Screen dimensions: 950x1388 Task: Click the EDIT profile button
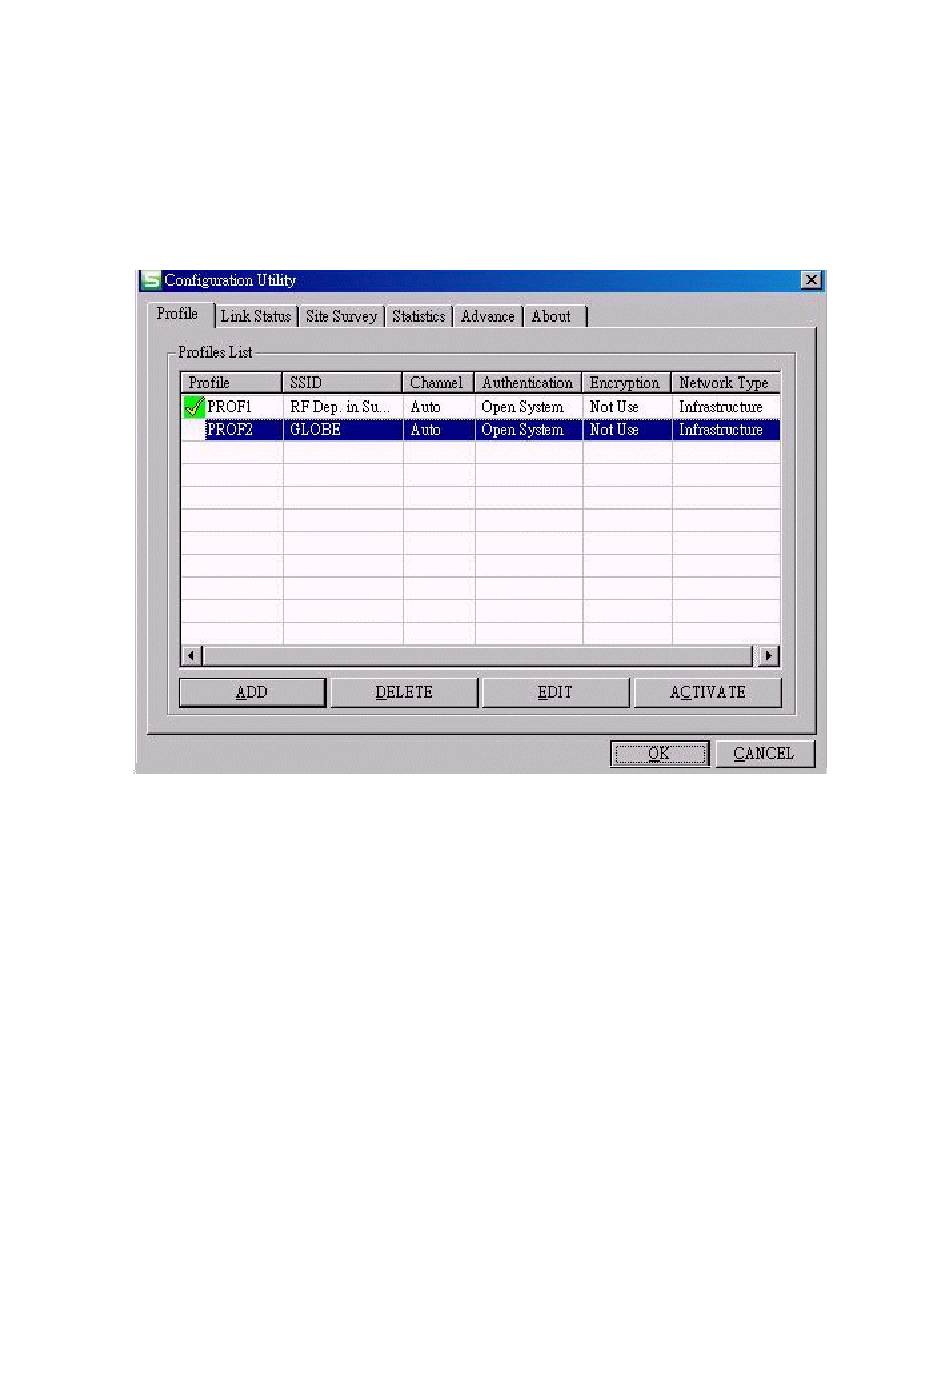click(x=556, y=692)
